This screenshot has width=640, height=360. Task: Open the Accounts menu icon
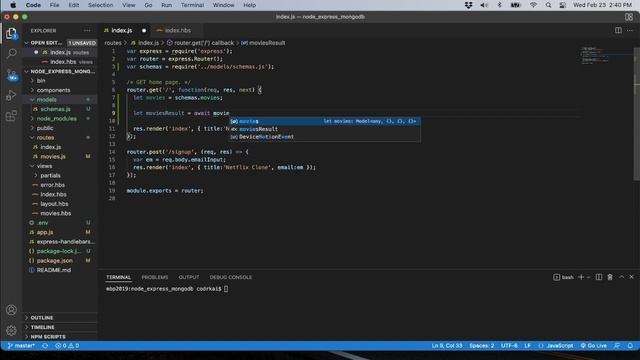[11, 310]
